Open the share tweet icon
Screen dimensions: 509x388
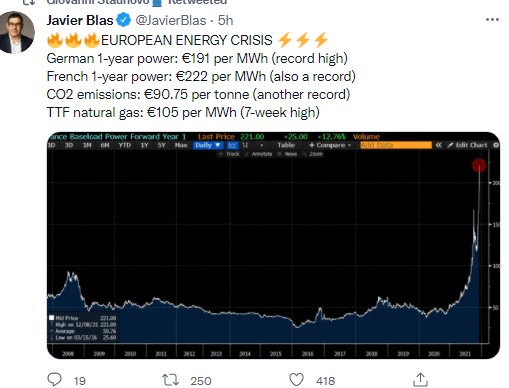420,380
